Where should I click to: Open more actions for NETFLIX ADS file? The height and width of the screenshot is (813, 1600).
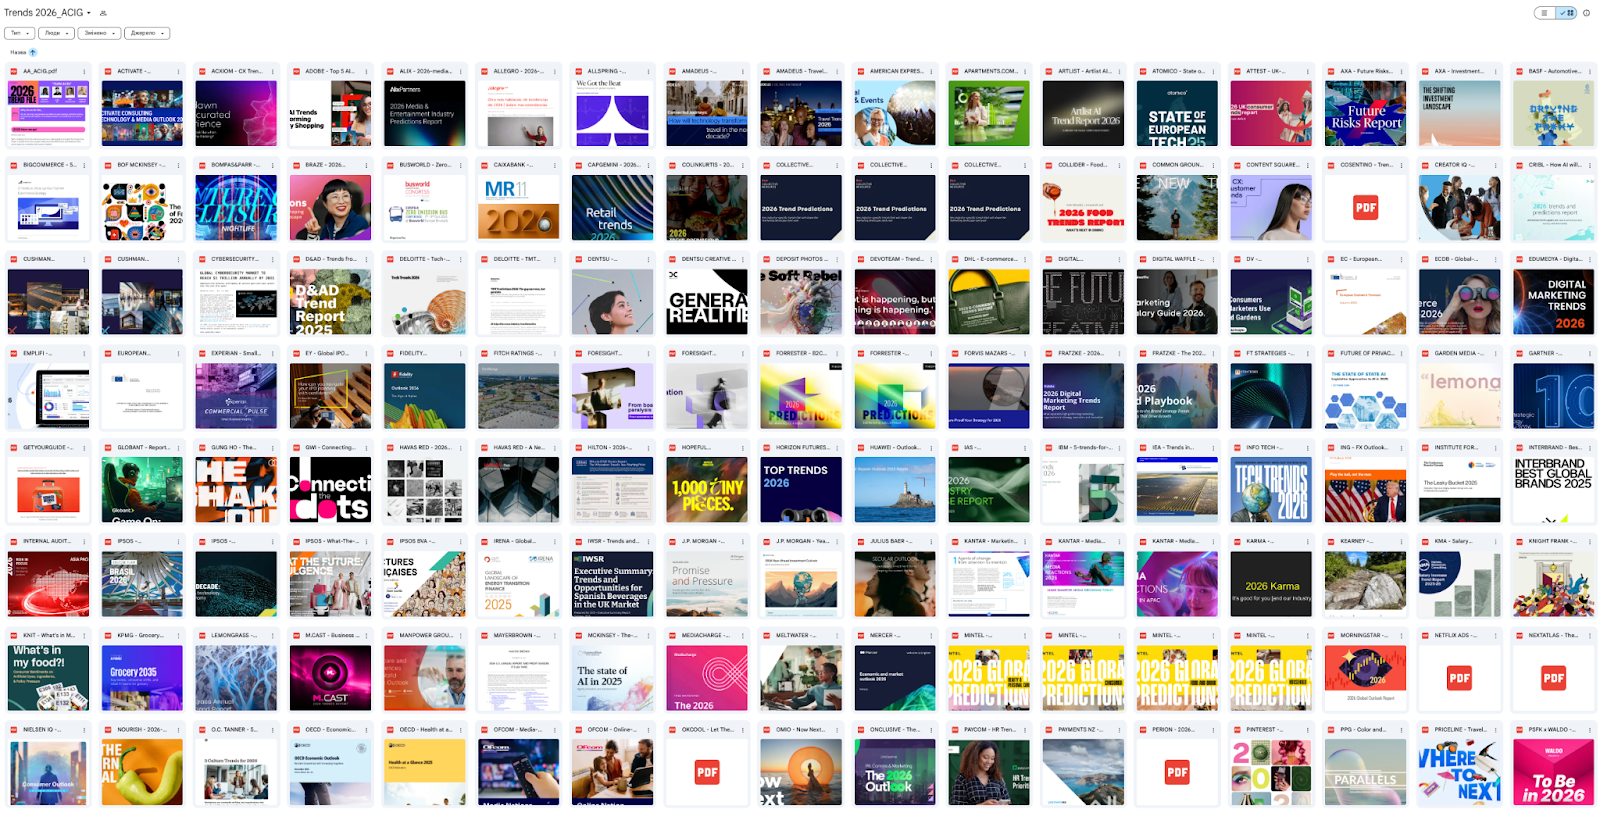point(1496,635)
